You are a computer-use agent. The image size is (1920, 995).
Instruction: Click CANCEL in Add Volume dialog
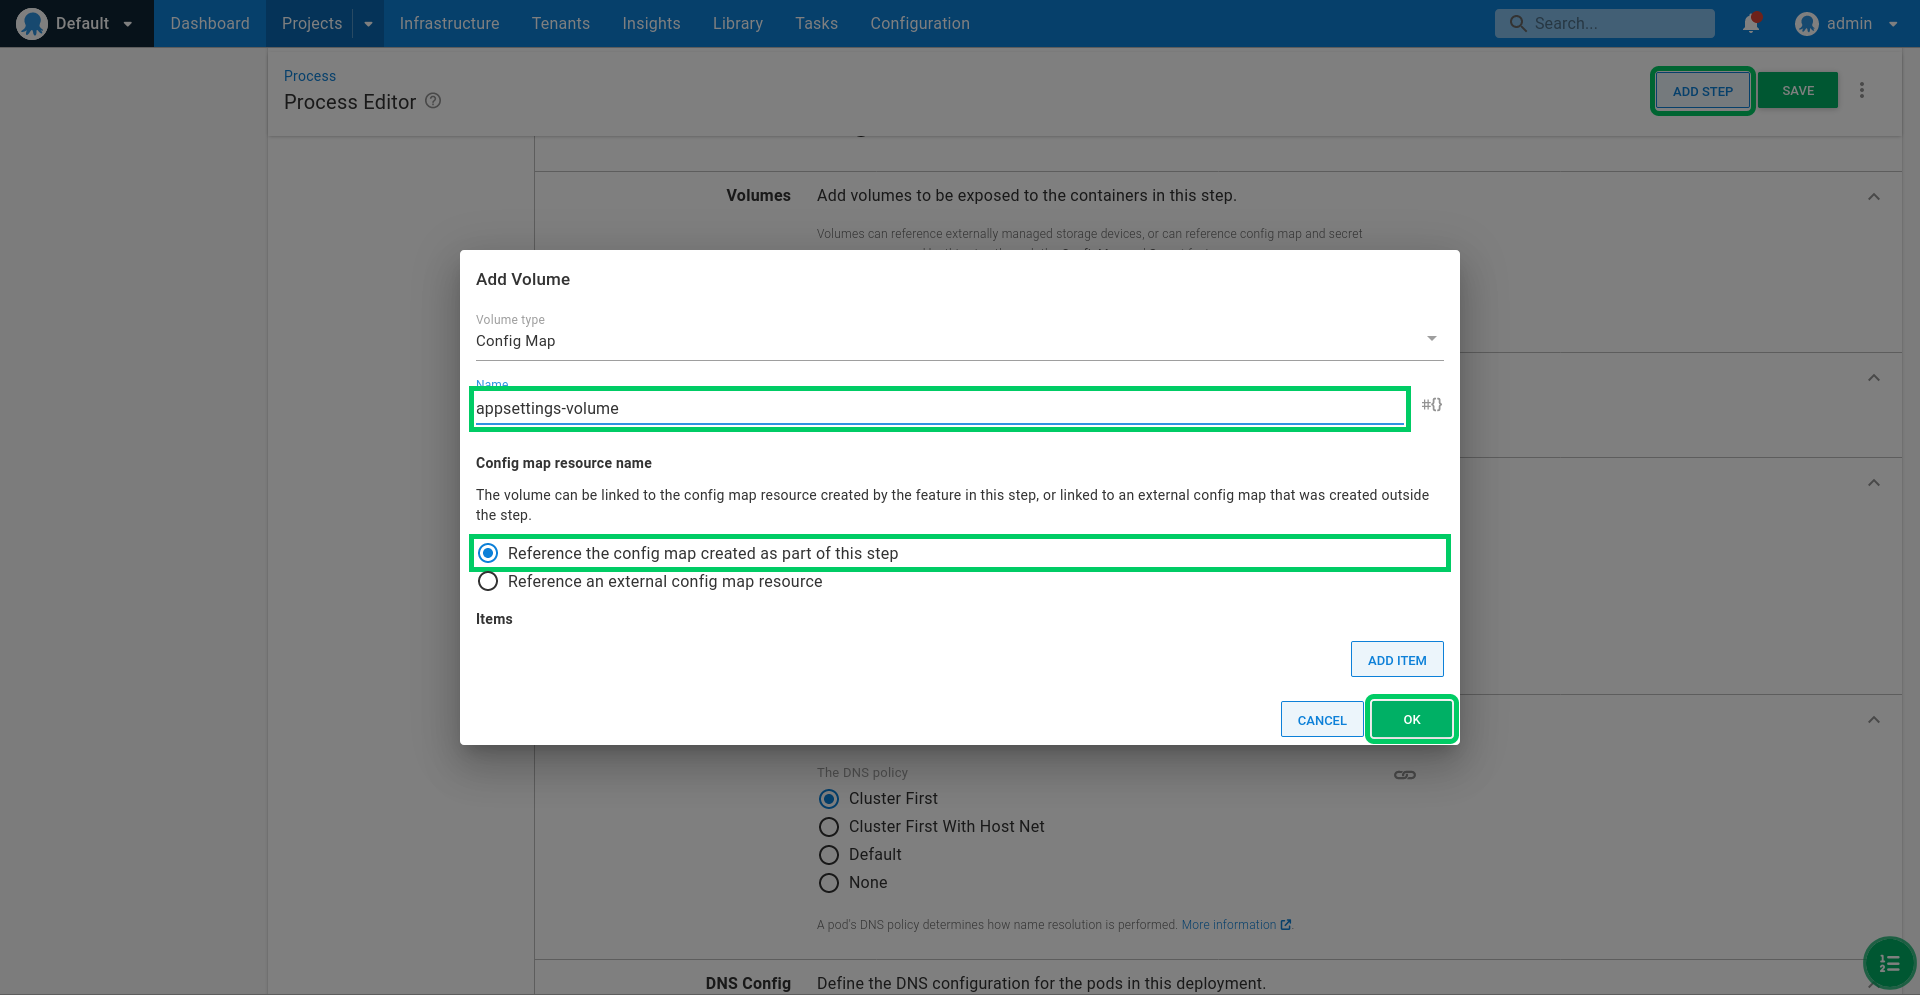pyautogui.click(x=1322, y=720)
